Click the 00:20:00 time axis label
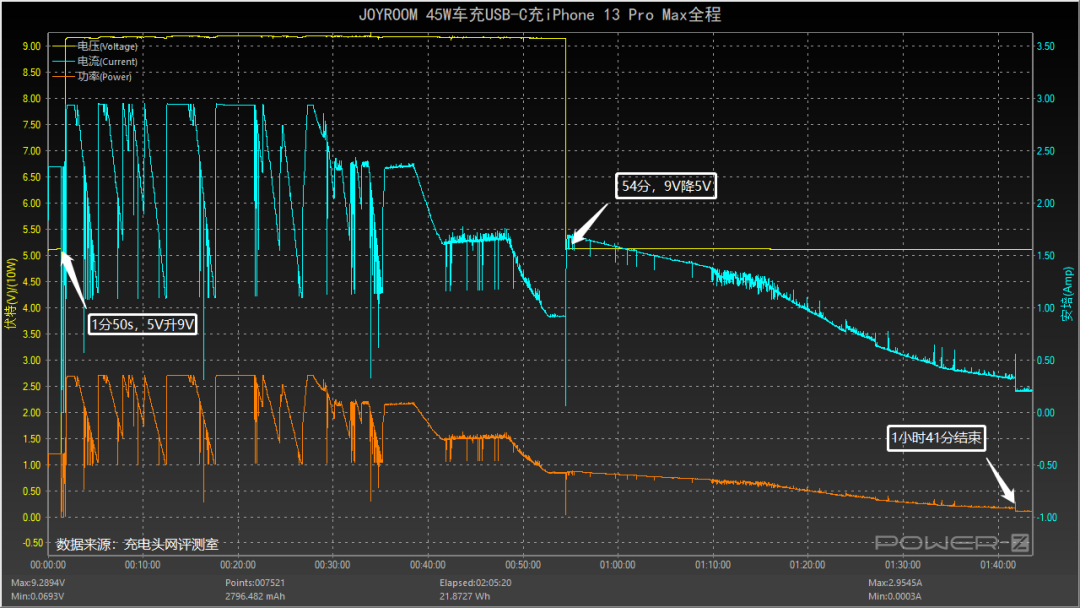1080x608 pixels. coord(238,565)
